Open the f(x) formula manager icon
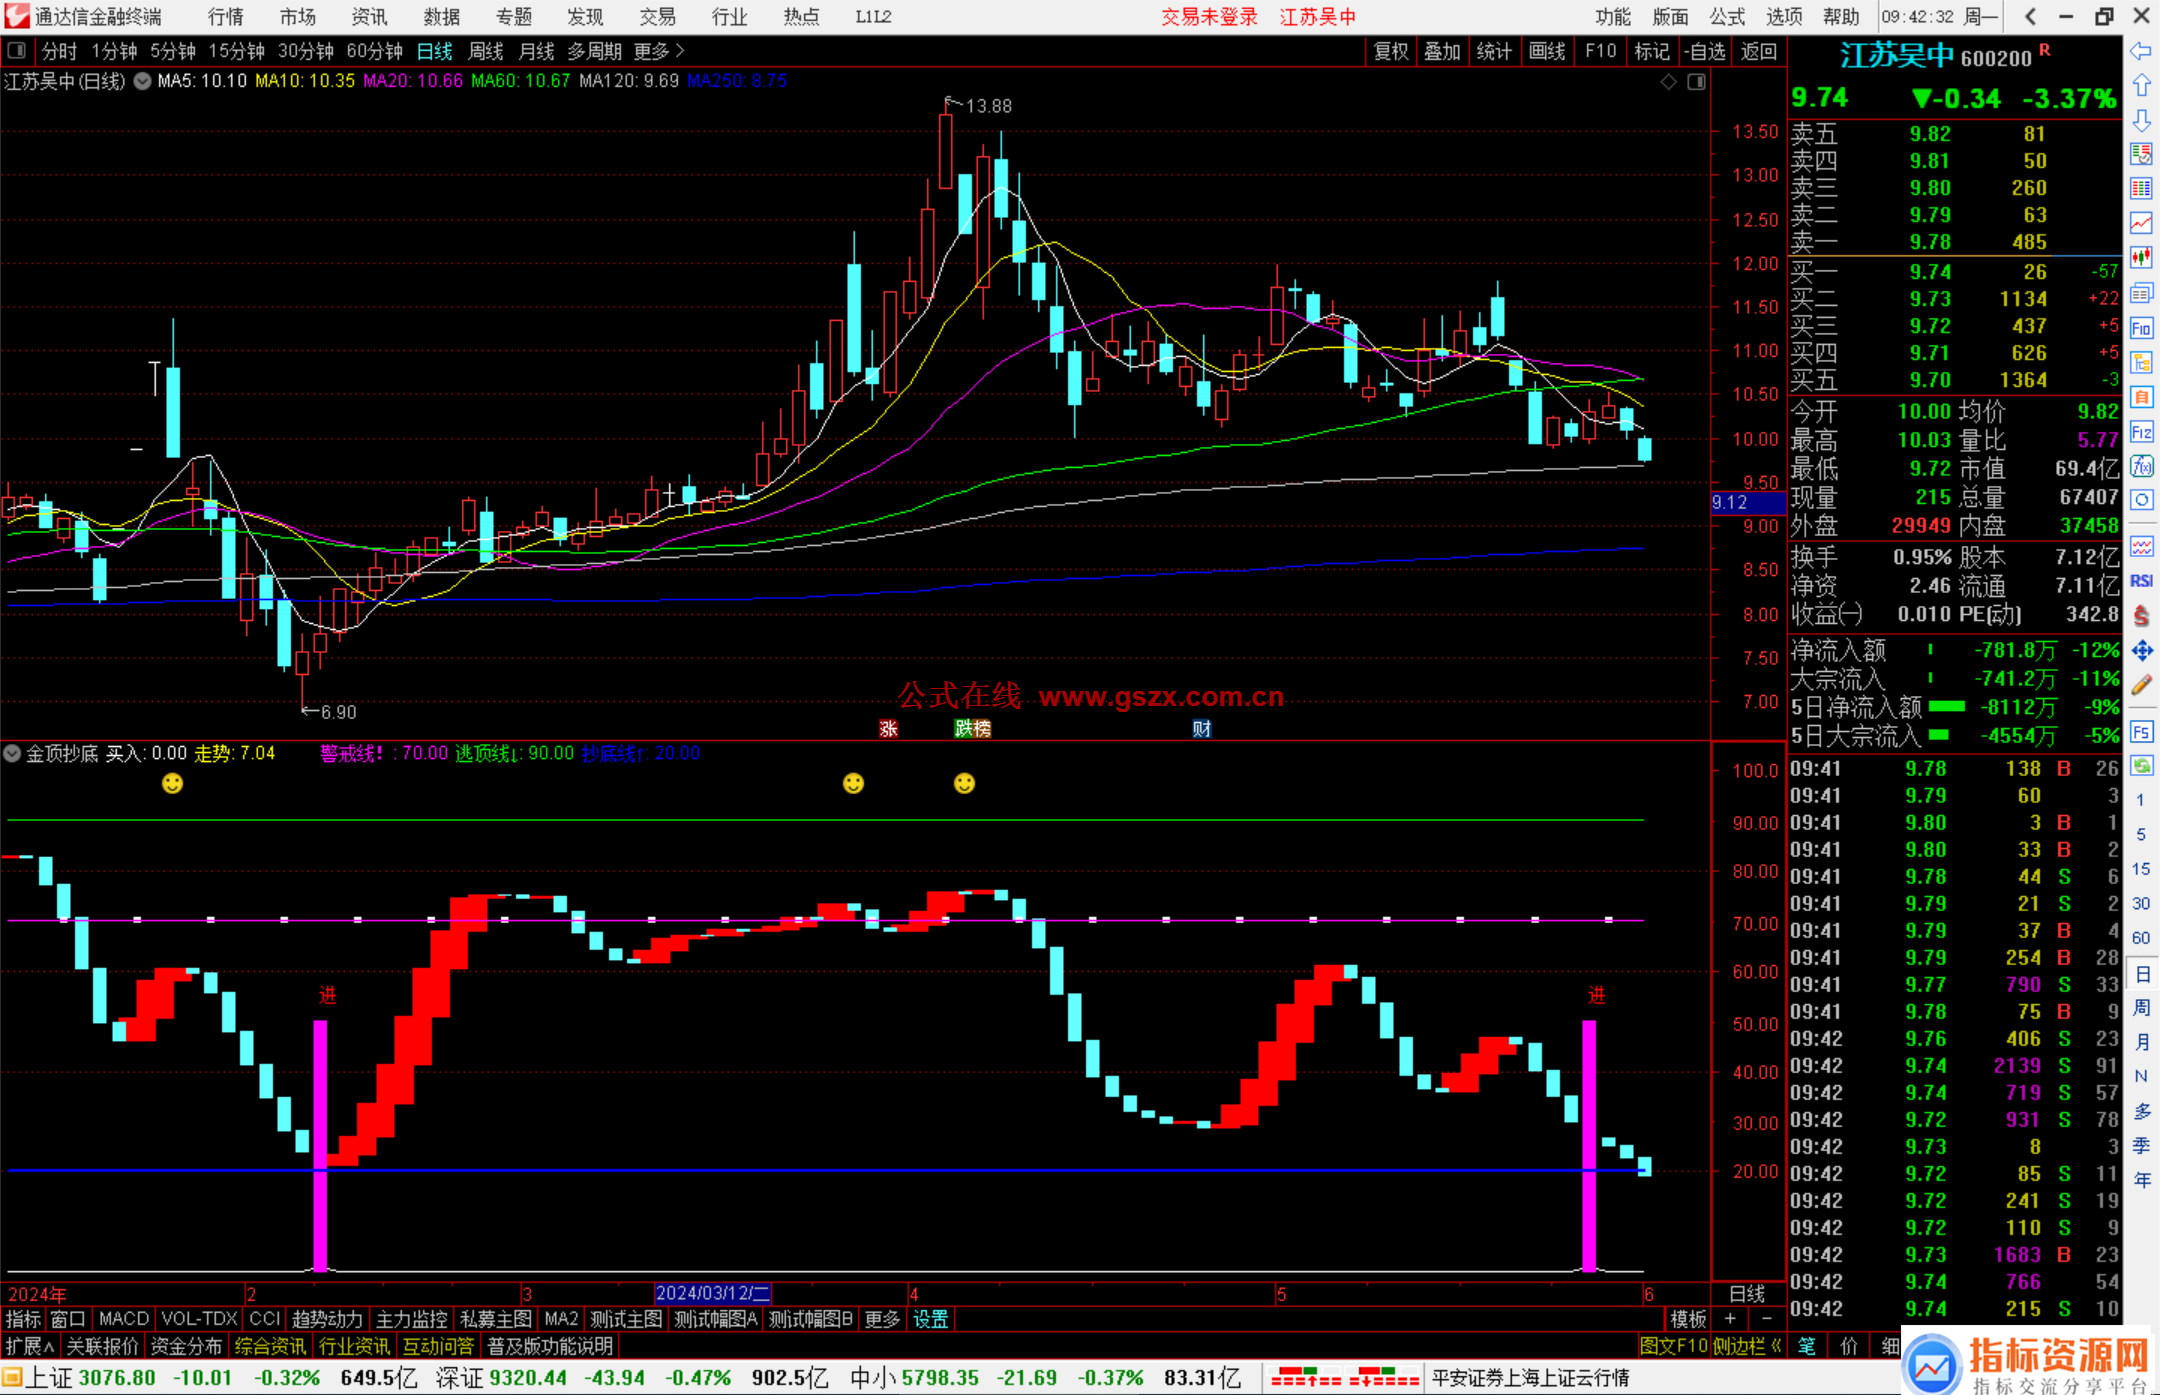 2141,466
